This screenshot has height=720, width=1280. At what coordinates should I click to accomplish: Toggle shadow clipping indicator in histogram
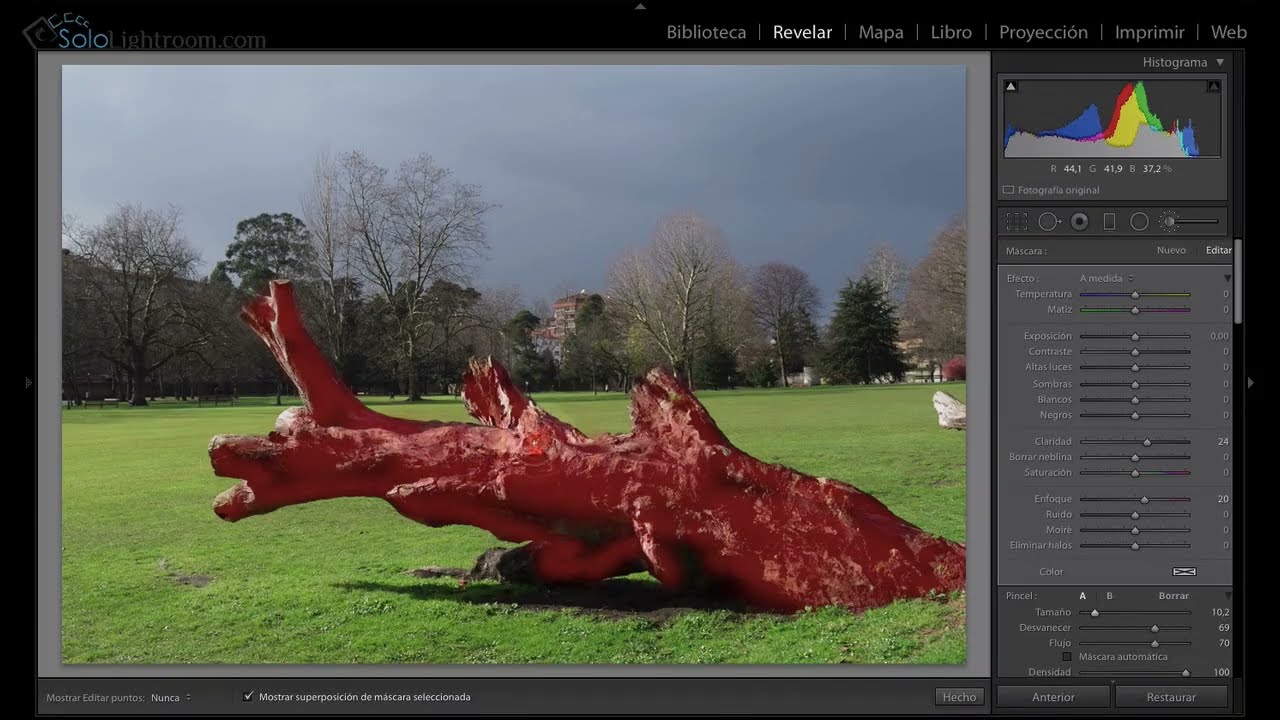1010,87
